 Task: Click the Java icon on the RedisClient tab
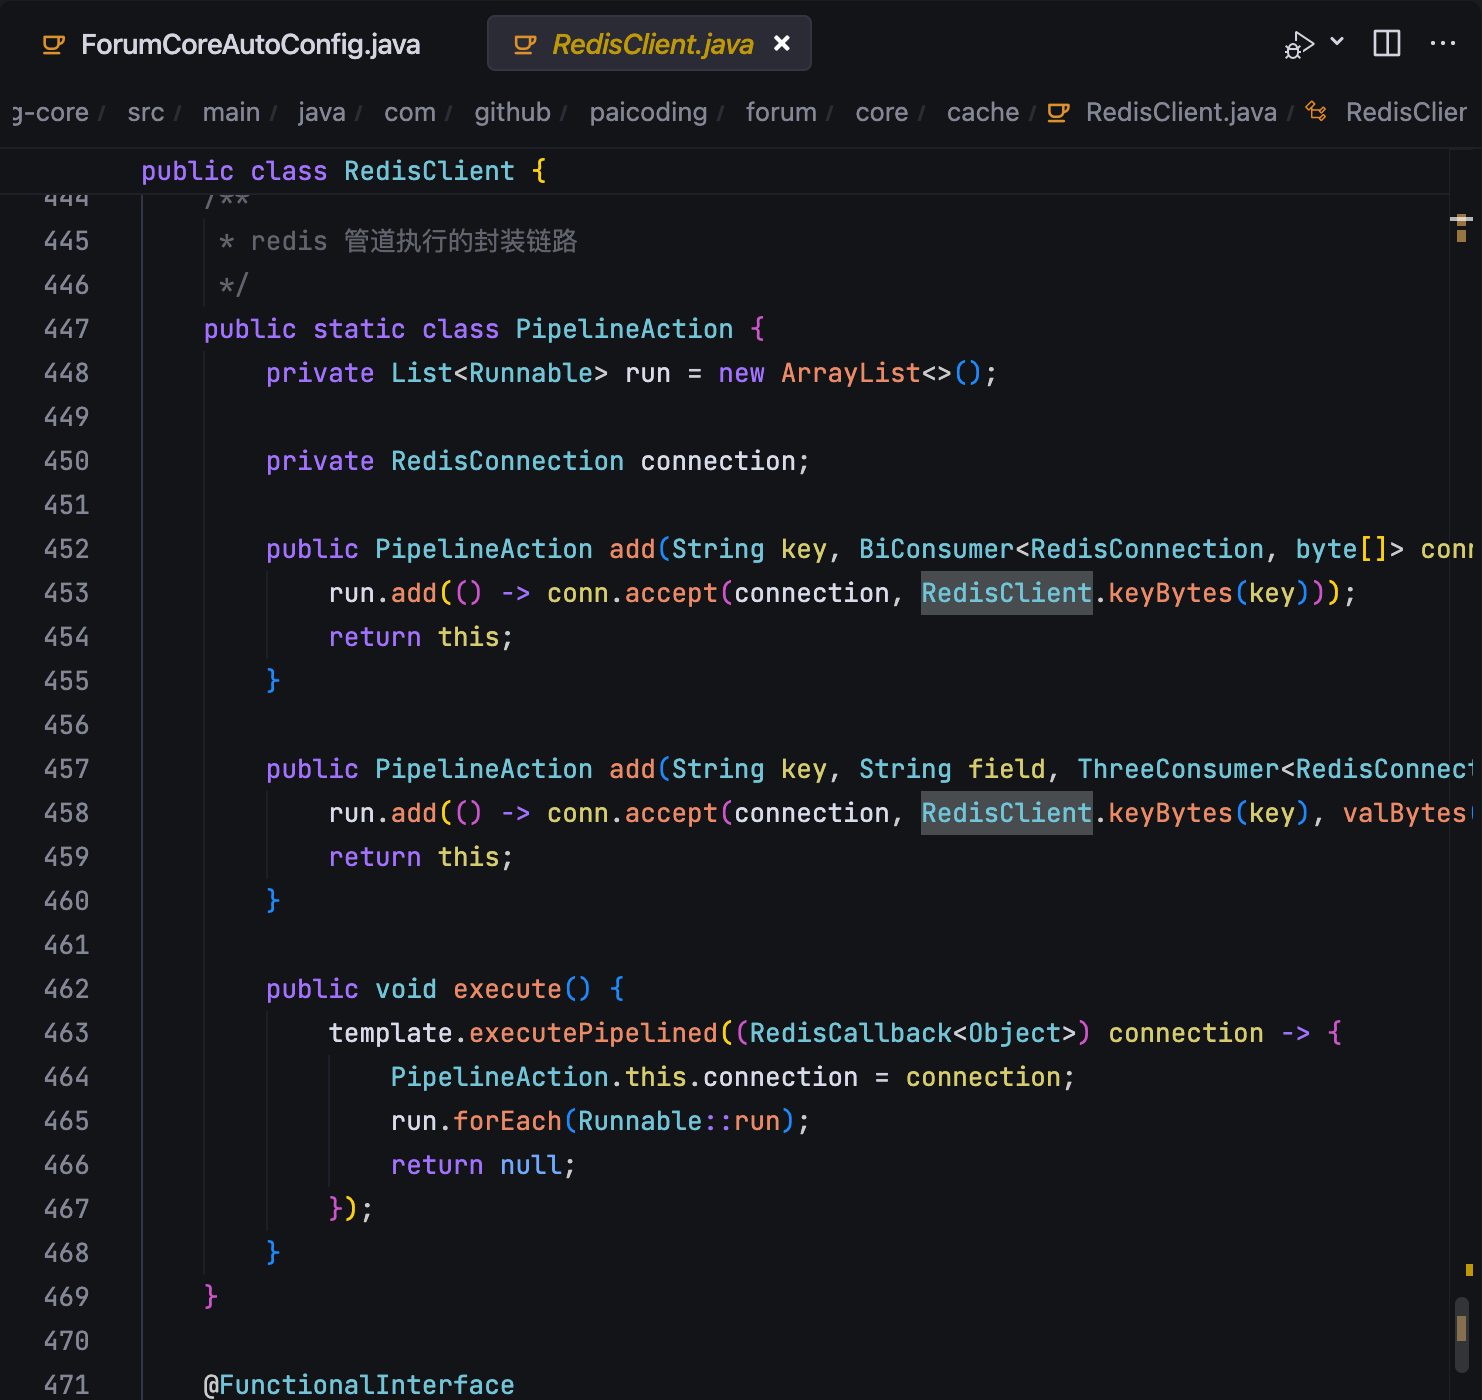pyautogui.click(x=525, y=45)
